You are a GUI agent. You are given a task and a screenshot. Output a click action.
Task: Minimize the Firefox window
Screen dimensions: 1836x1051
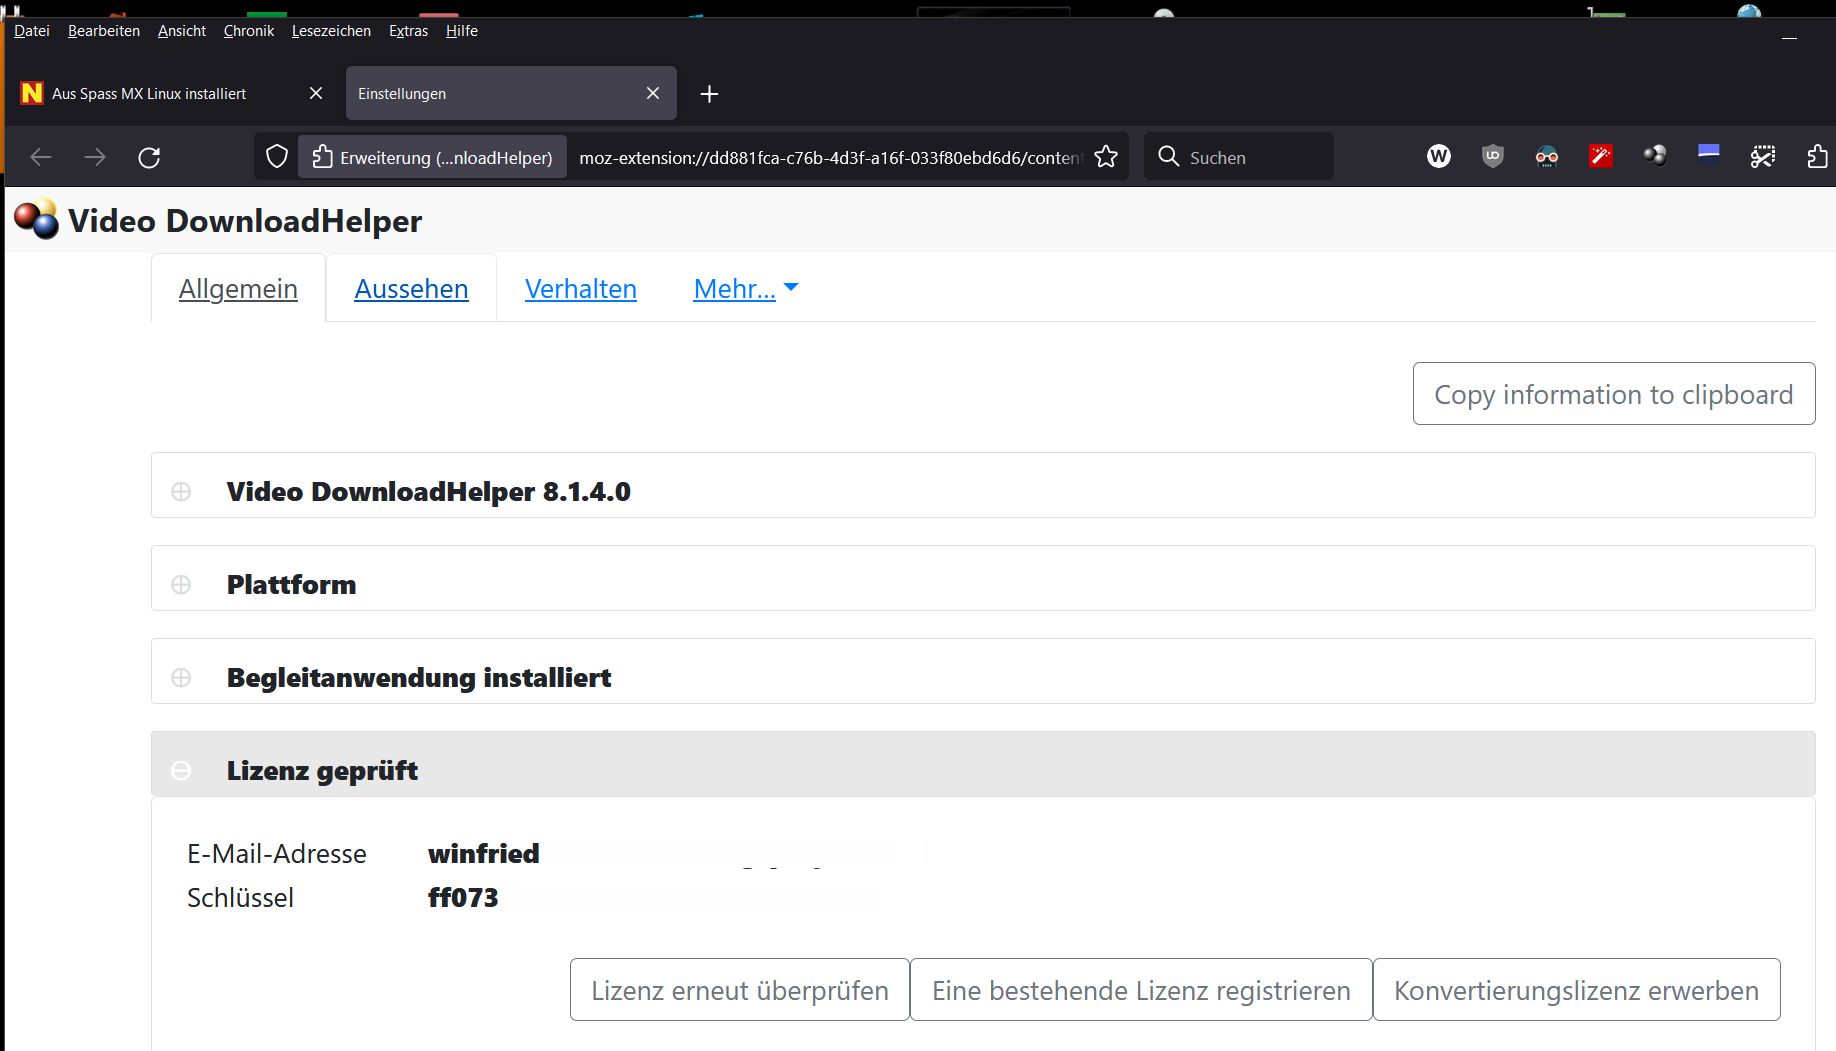pos(1790,38)
